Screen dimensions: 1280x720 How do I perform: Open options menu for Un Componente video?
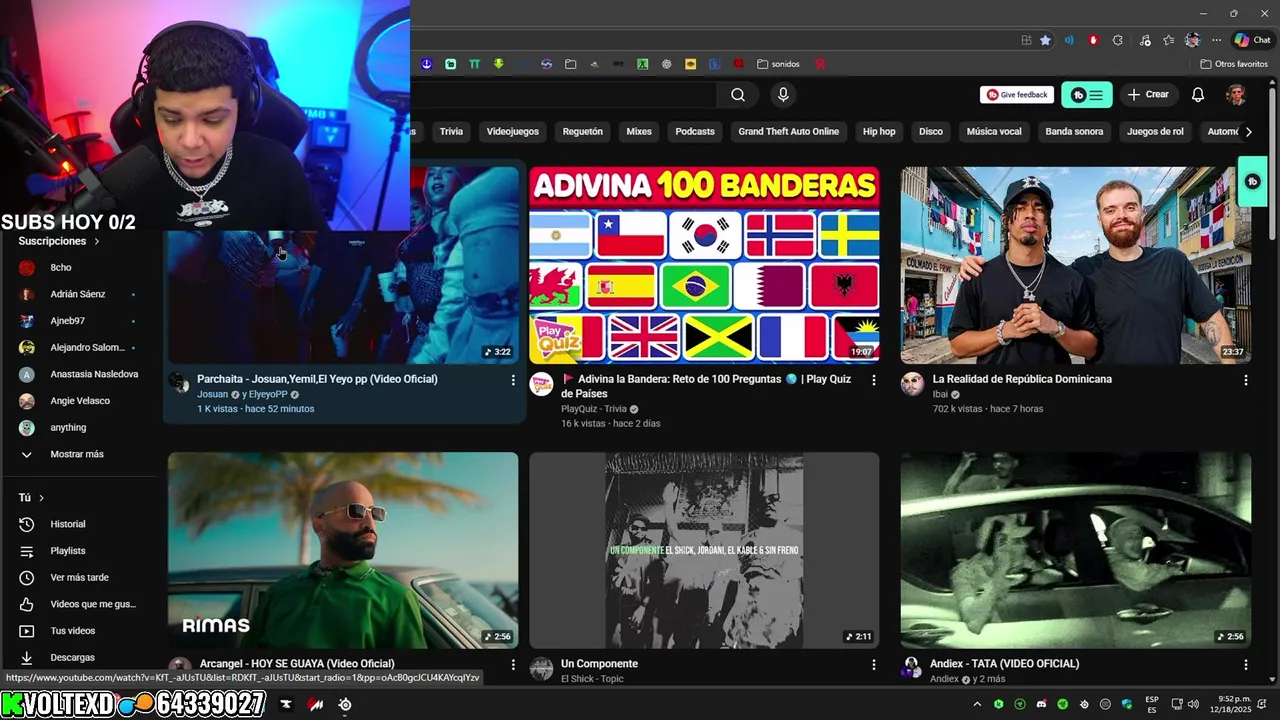(874, 664)
